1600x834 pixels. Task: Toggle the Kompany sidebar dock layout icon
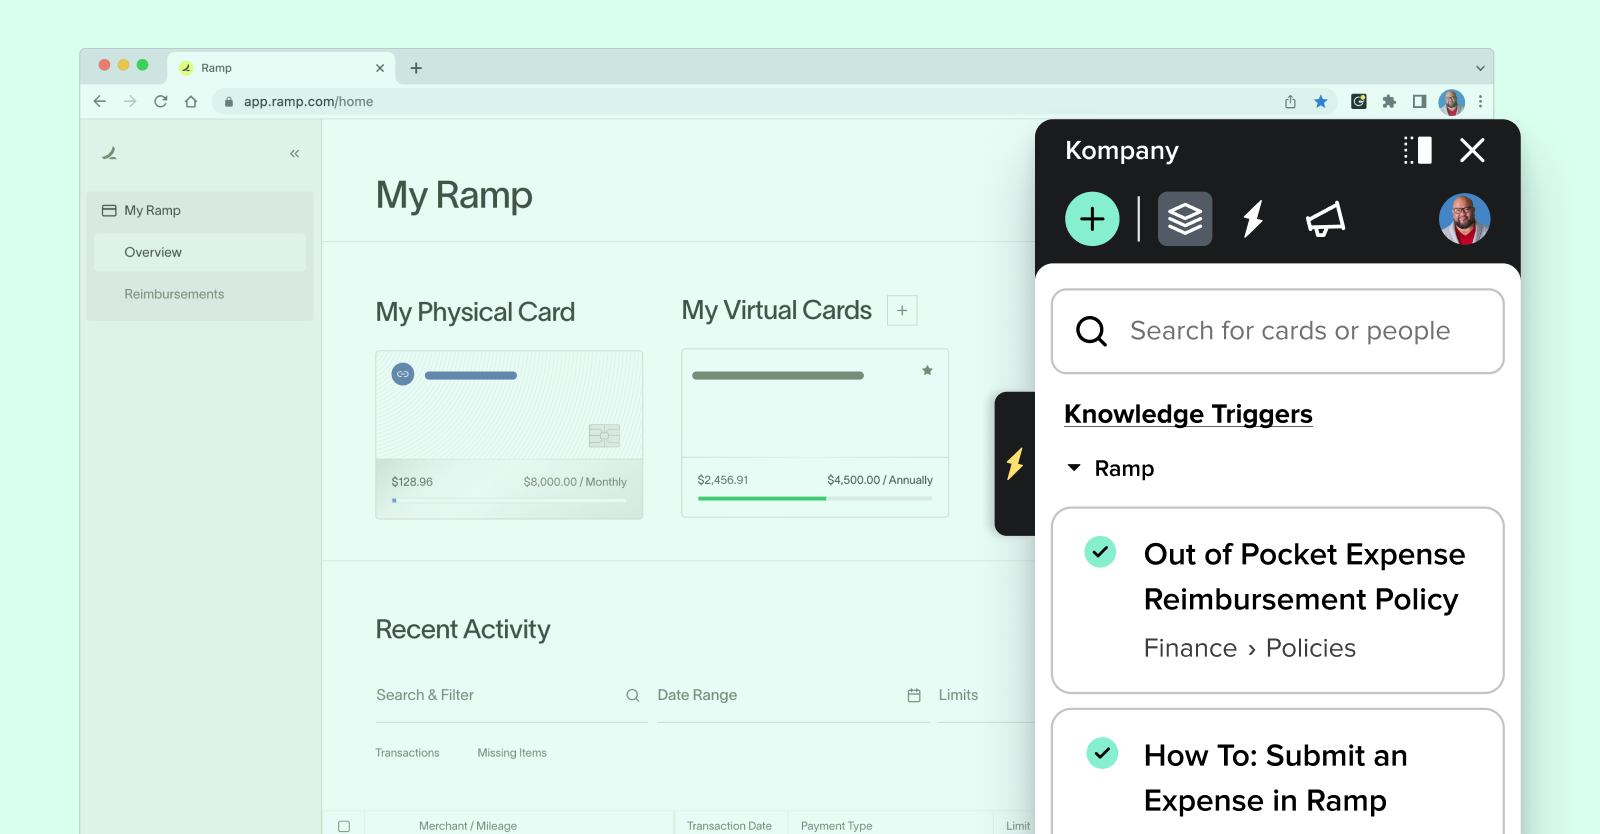(1418, 150)
